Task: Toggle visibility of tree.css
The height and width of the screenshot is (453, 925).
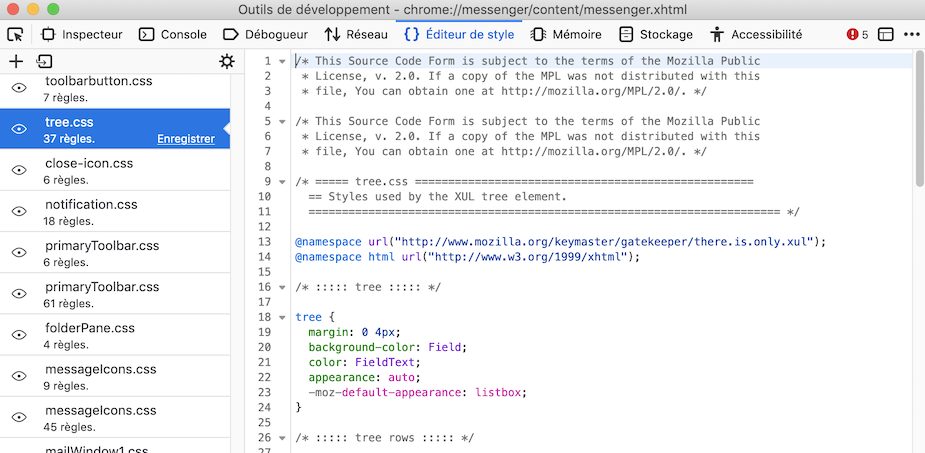Action: coord(19,129)
